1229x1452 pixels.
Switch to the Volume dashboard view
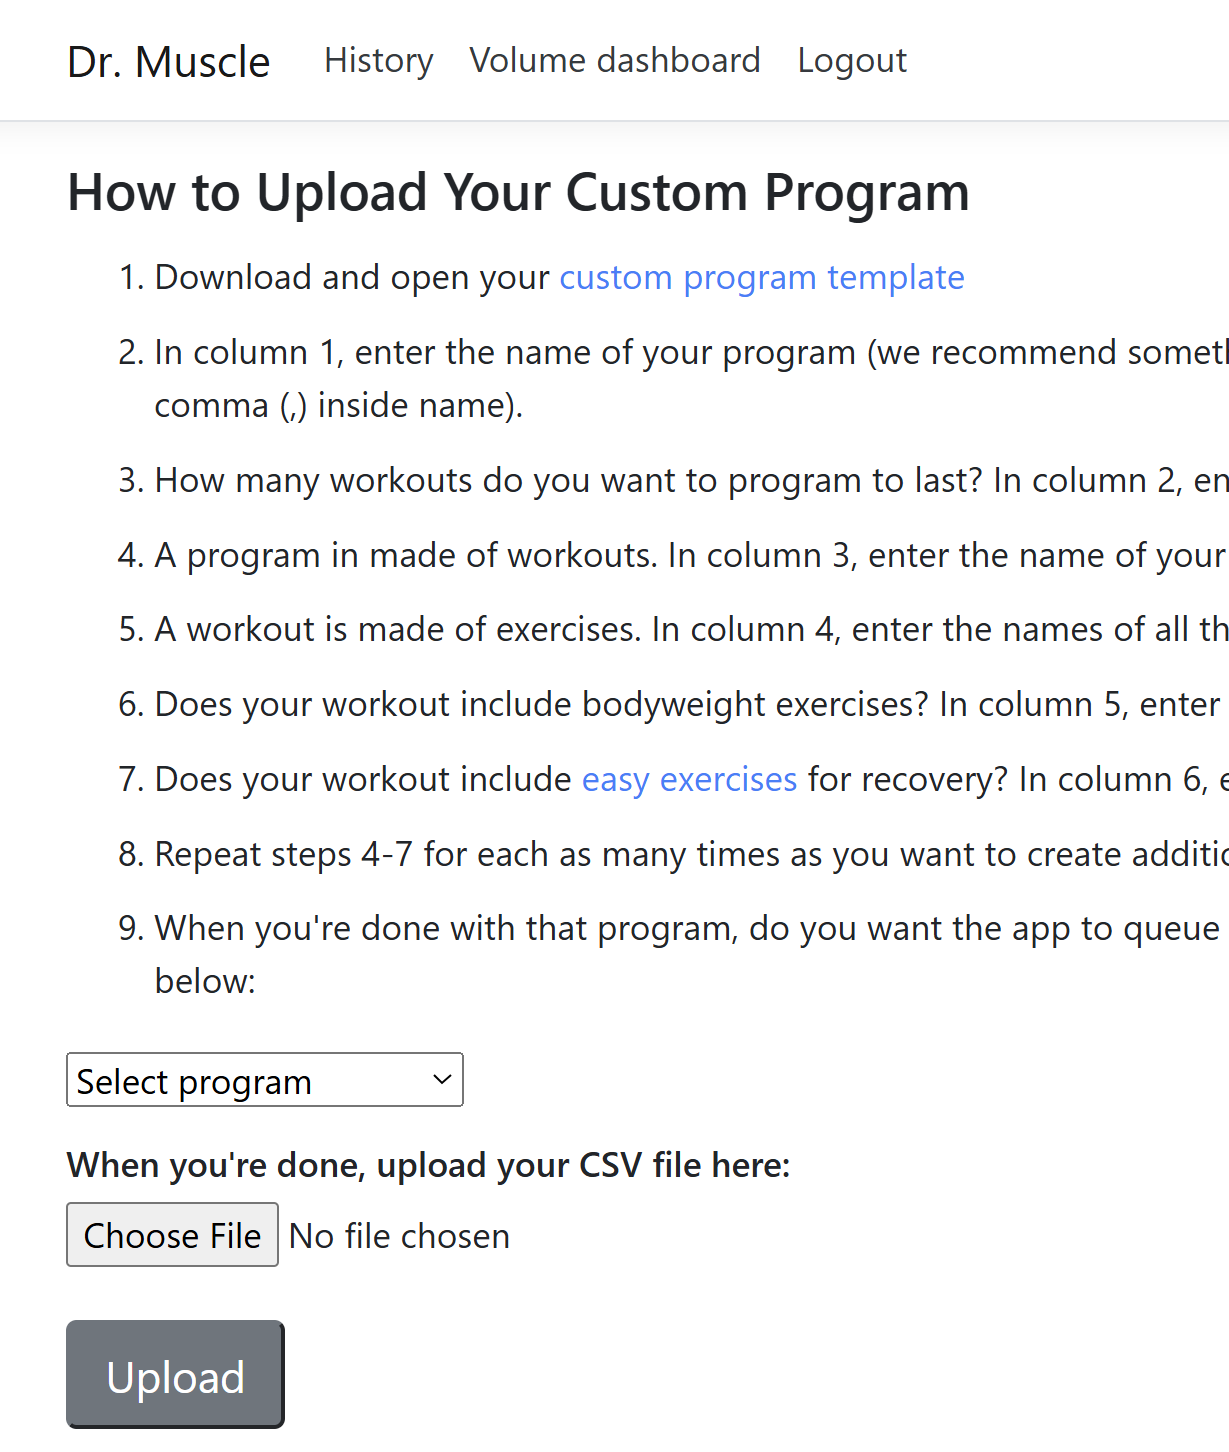614,60
